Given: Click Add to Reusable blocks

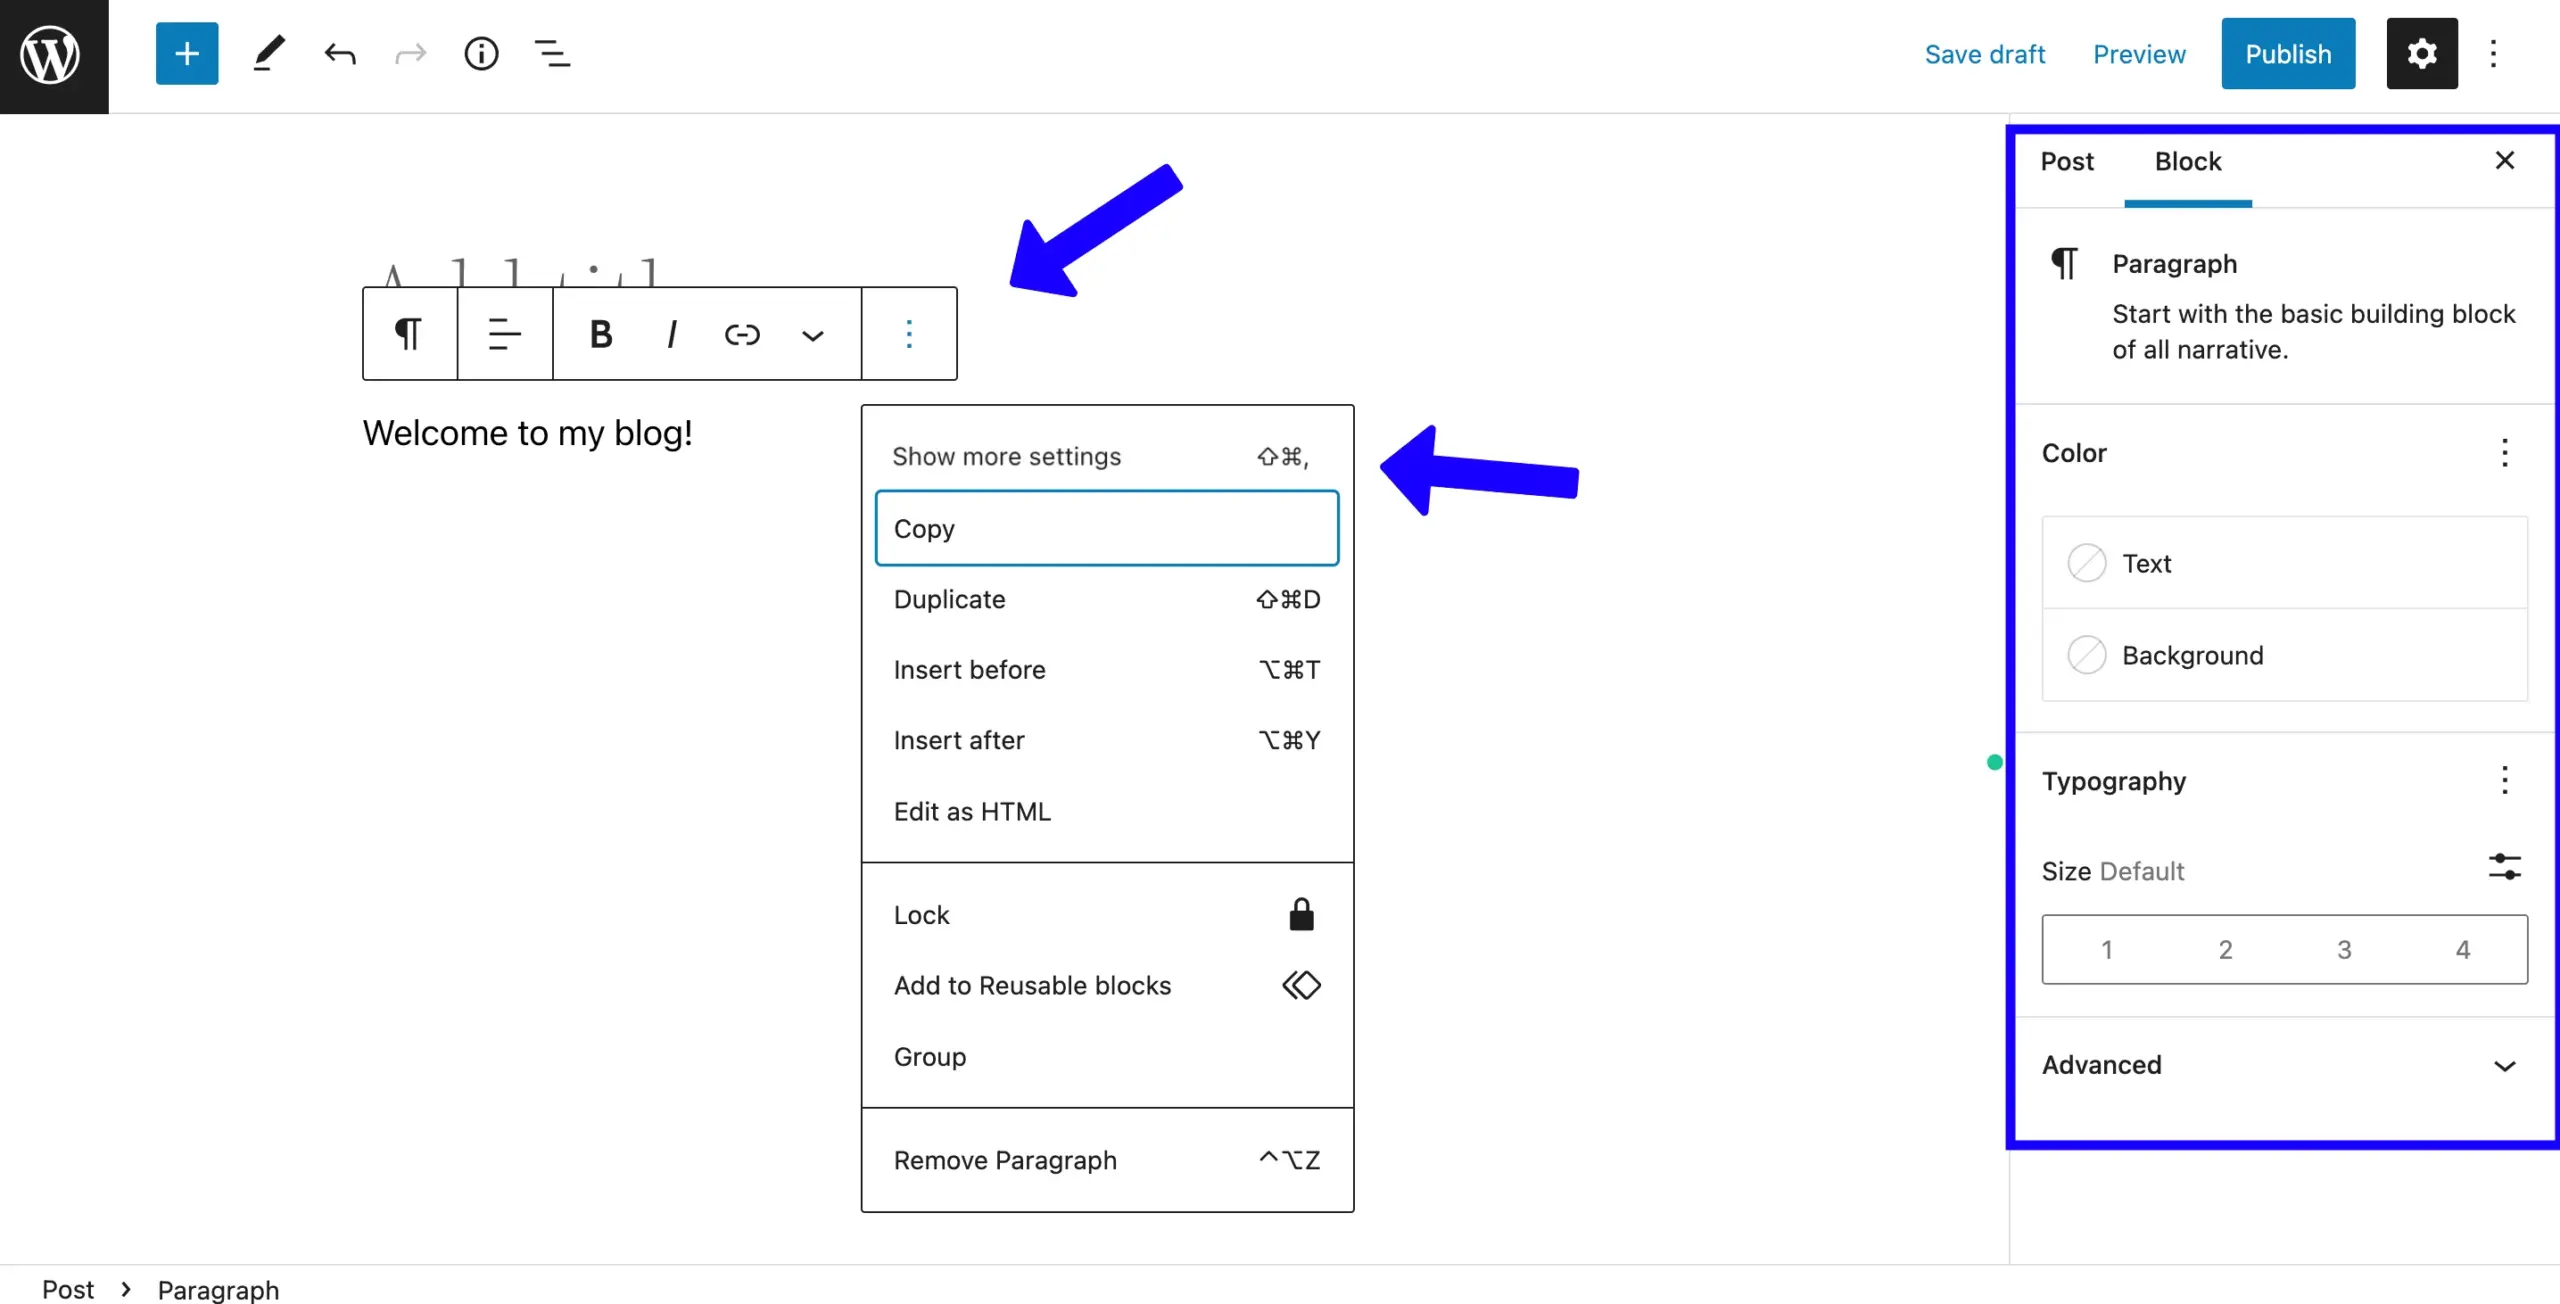Looking at the screenshot, I should 1107,985.
